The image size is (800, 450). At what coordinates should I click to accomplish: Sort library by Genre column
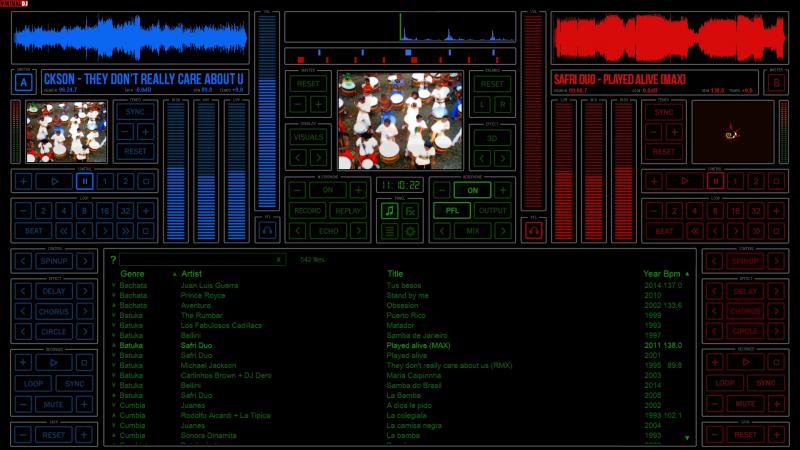click(x=132, y=274)
